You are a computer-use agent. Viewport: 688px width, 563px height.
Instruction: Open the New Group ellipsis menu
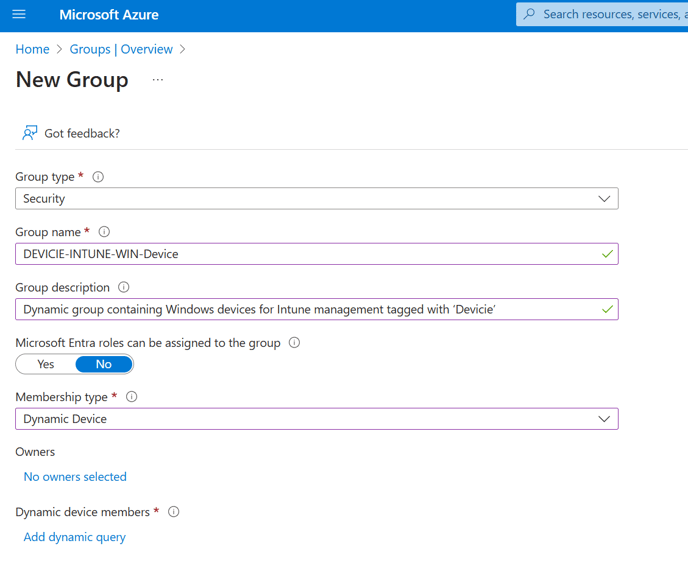click(x=158, y=80)
